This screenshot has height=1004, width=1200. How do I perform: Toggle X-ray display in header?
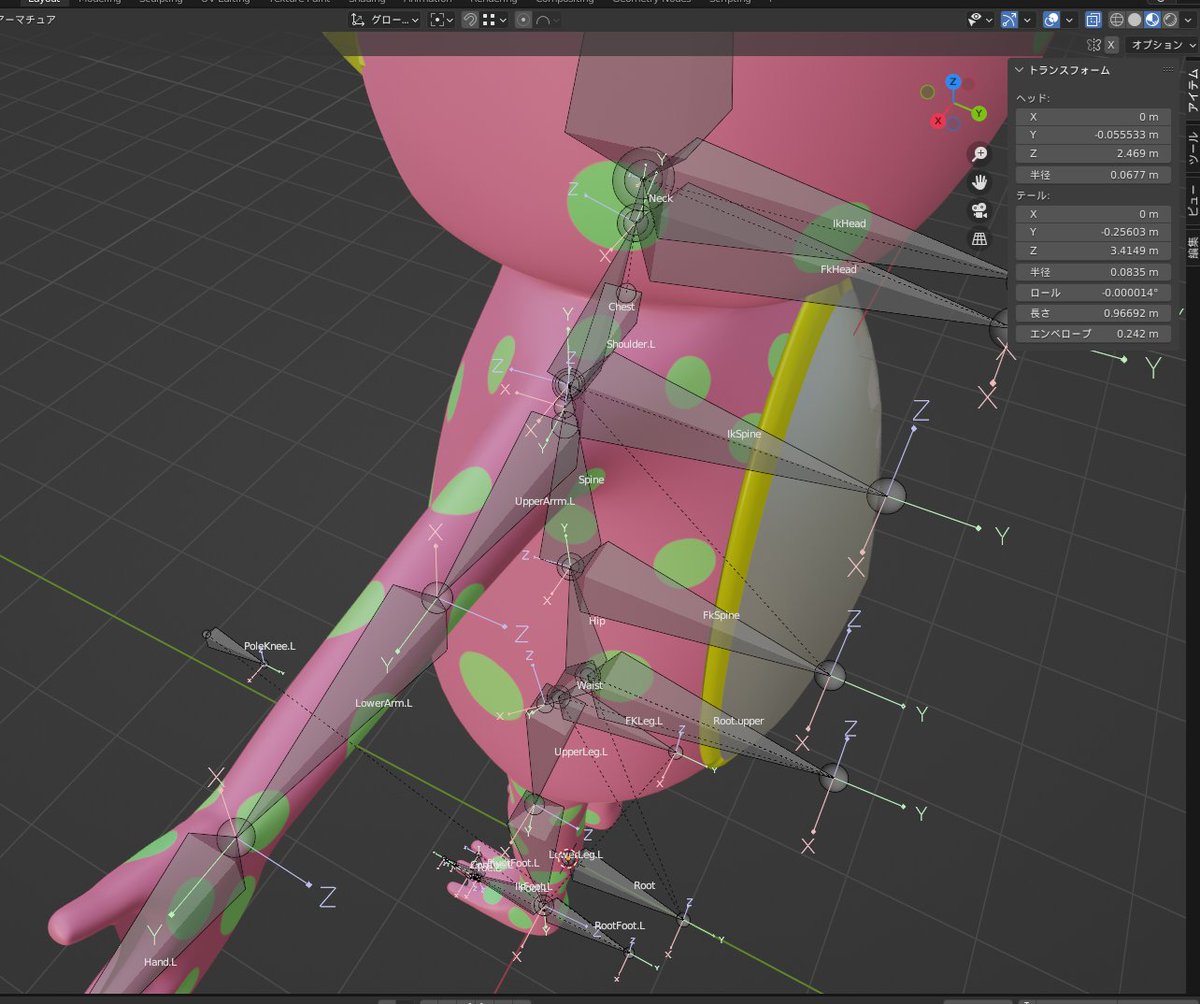[x=1093, y=20]
